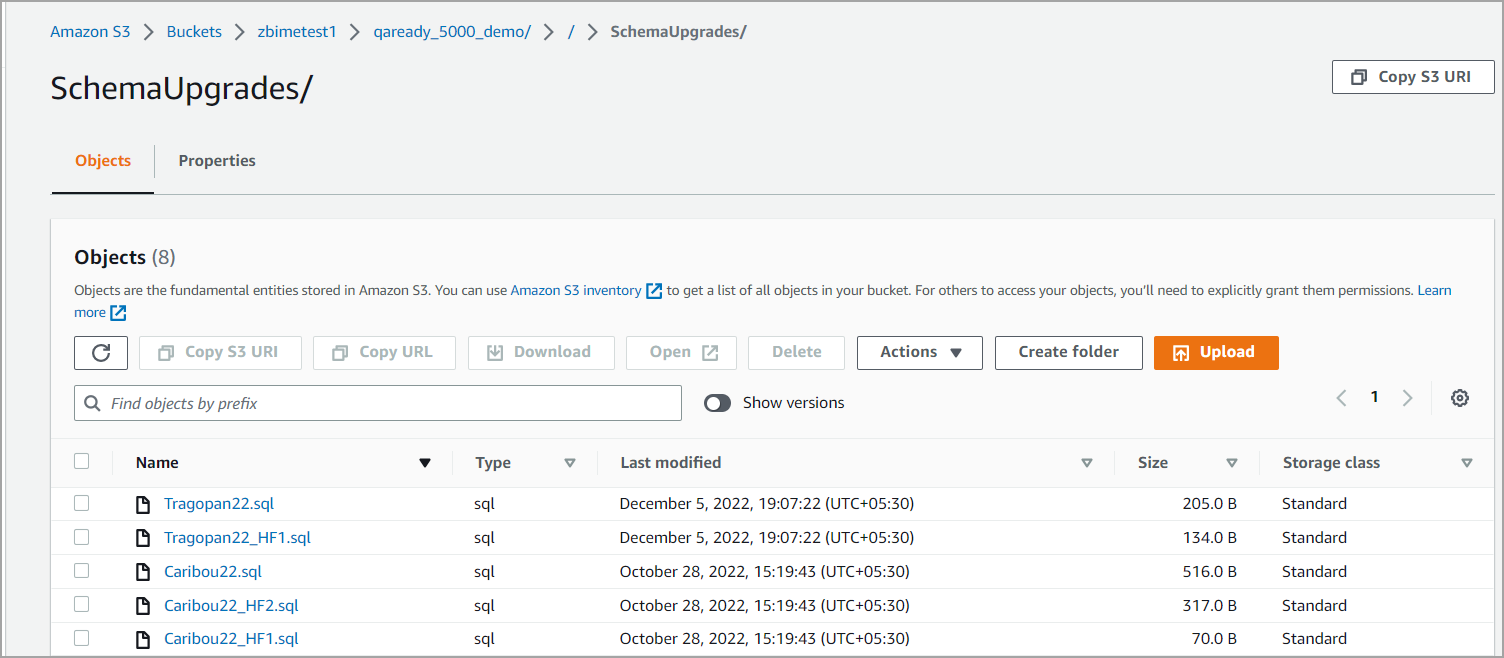Click the file icon beside Tragopan22_HF1.sql

143,538
